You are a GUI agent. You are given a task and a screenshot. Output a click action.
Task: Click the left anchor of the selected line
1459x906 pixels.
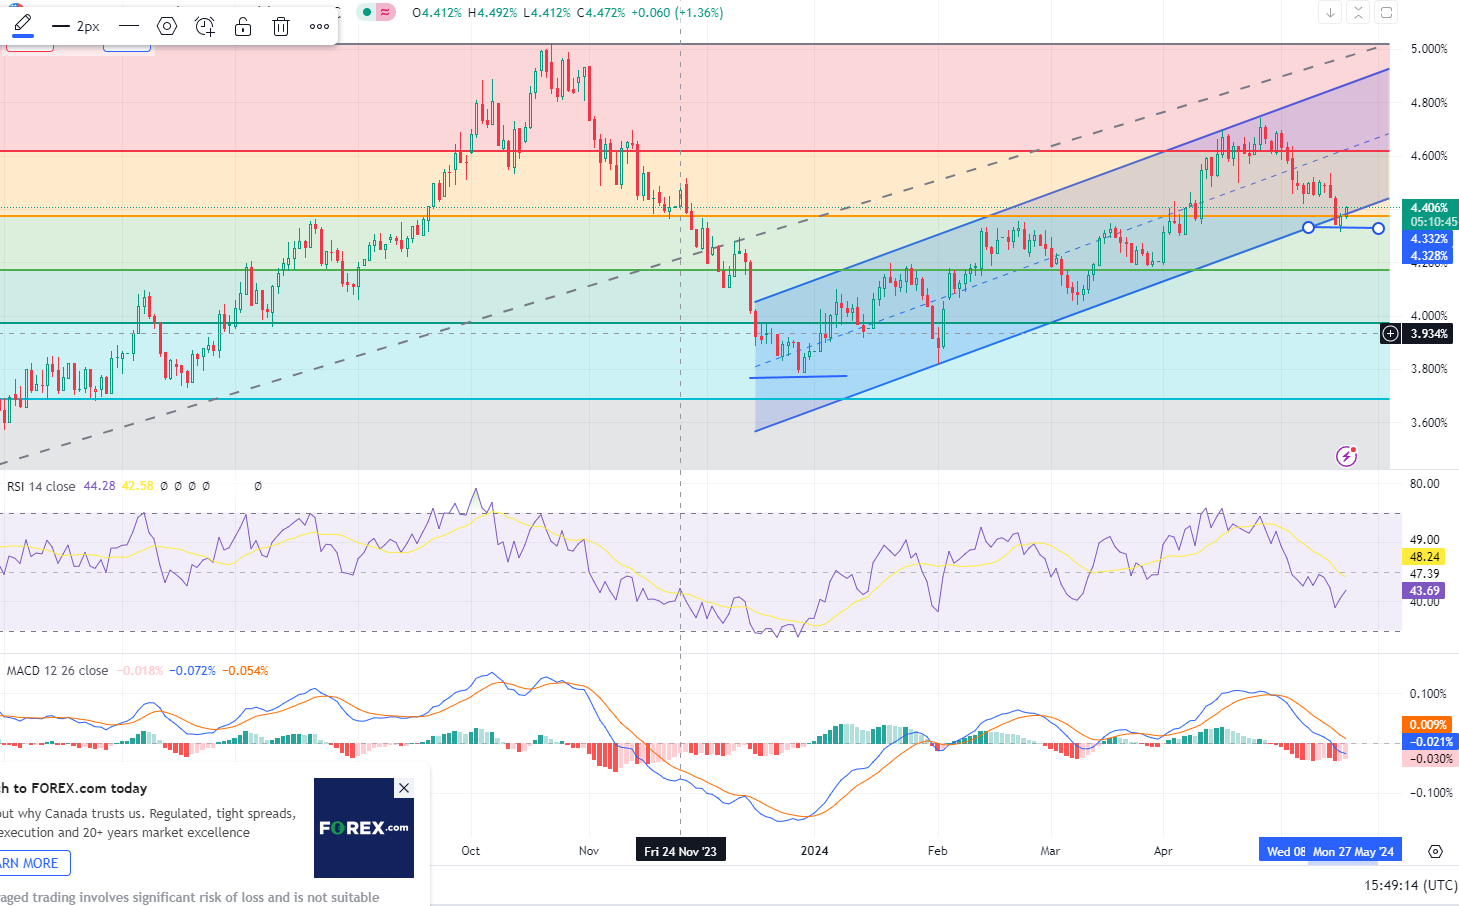coord(1308,228)
